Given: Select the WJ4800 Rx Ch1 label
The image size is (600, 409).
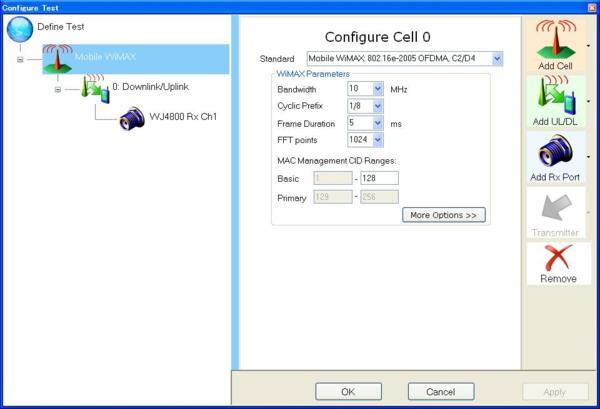Looking at the screenshot, I should pyautogui.click(x=183, y=116).
